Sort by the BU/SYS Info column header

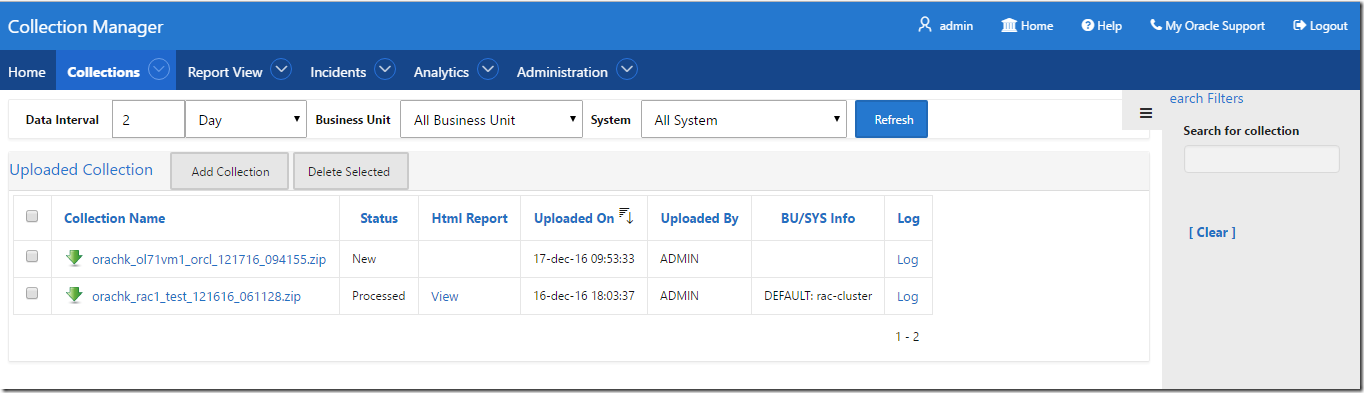(x=818, y=218)
